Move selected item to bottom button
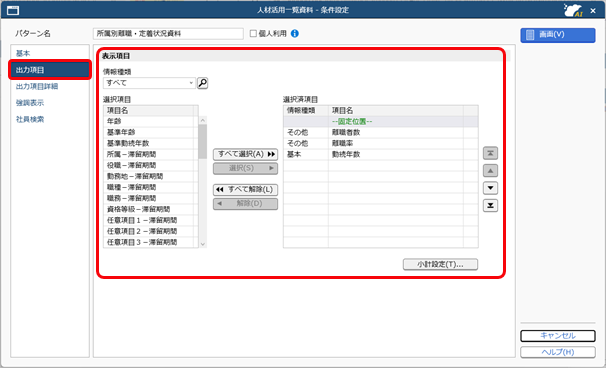 pos(490,206)
